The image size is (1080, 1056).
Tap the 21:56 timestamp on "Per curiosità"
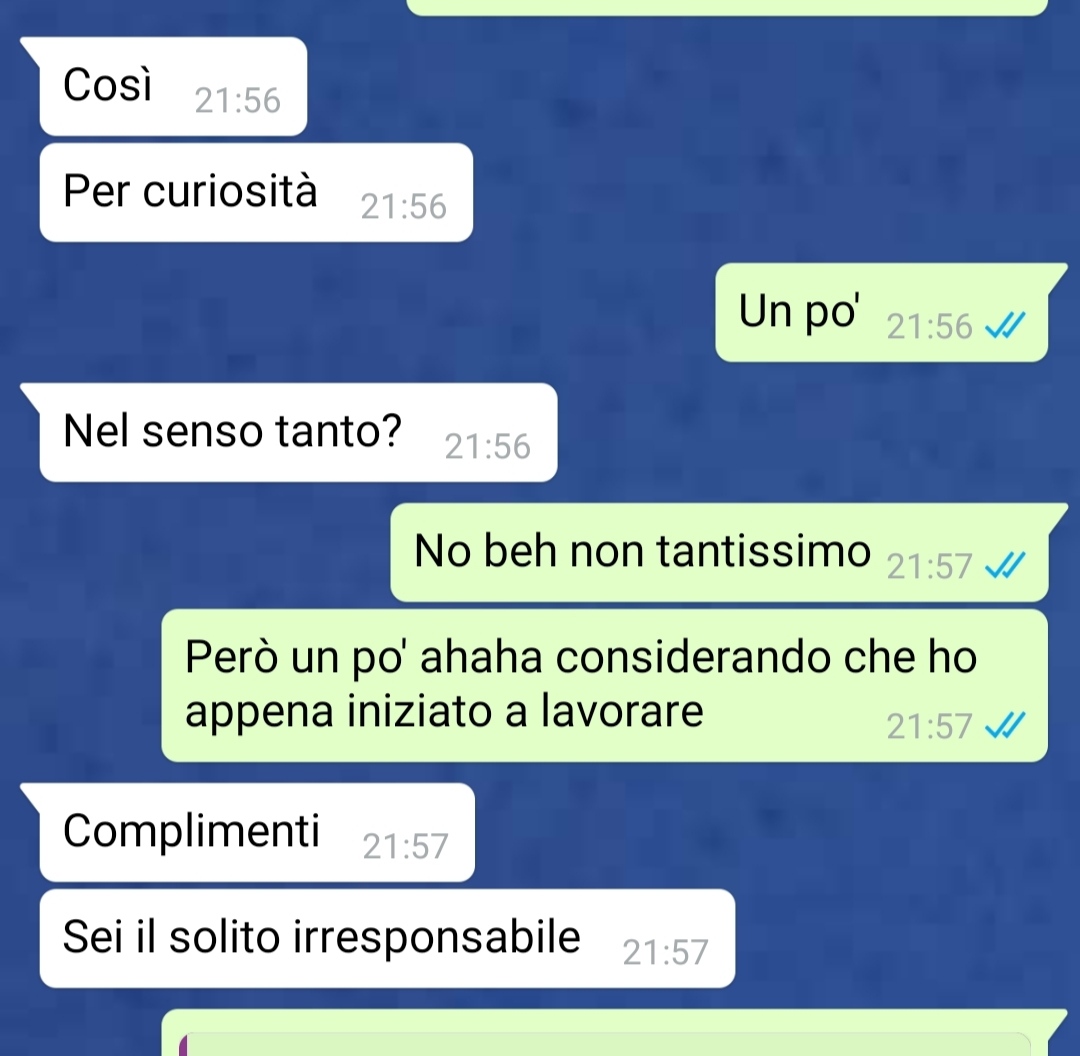404,207
